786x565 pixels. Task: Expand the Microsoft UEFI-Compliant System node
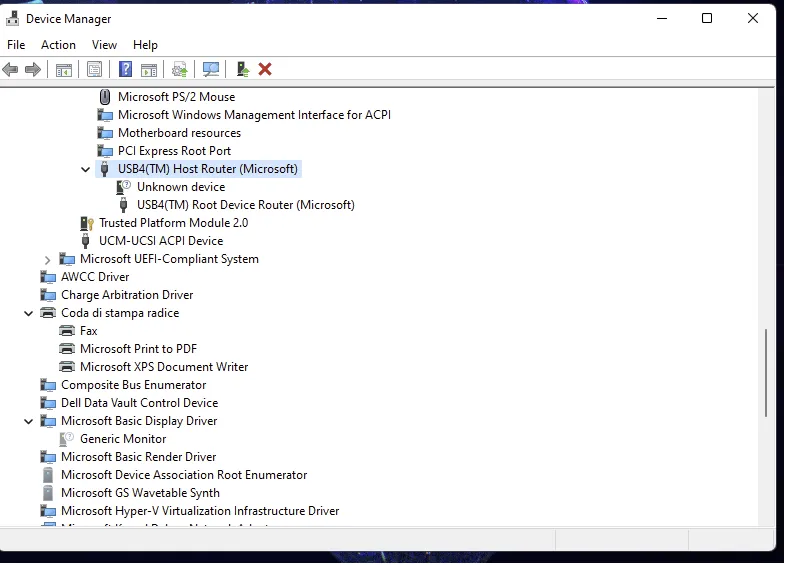tap(48, 260)
